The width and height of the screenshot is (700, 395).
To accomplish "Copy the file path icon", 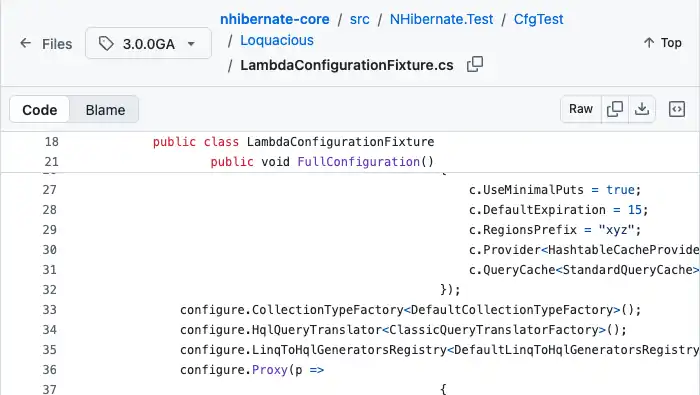I will pos(475,65).
